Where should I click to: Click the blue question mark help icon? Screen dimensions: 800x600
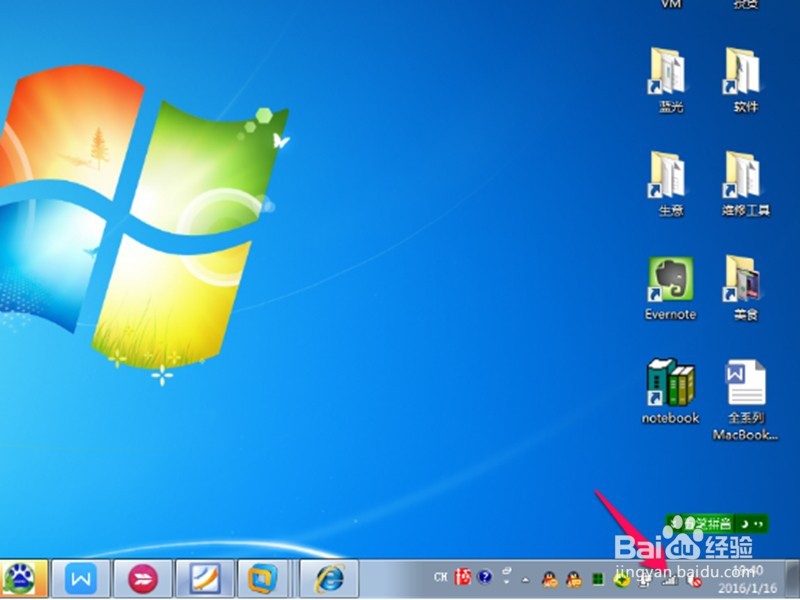coord(484,577)
